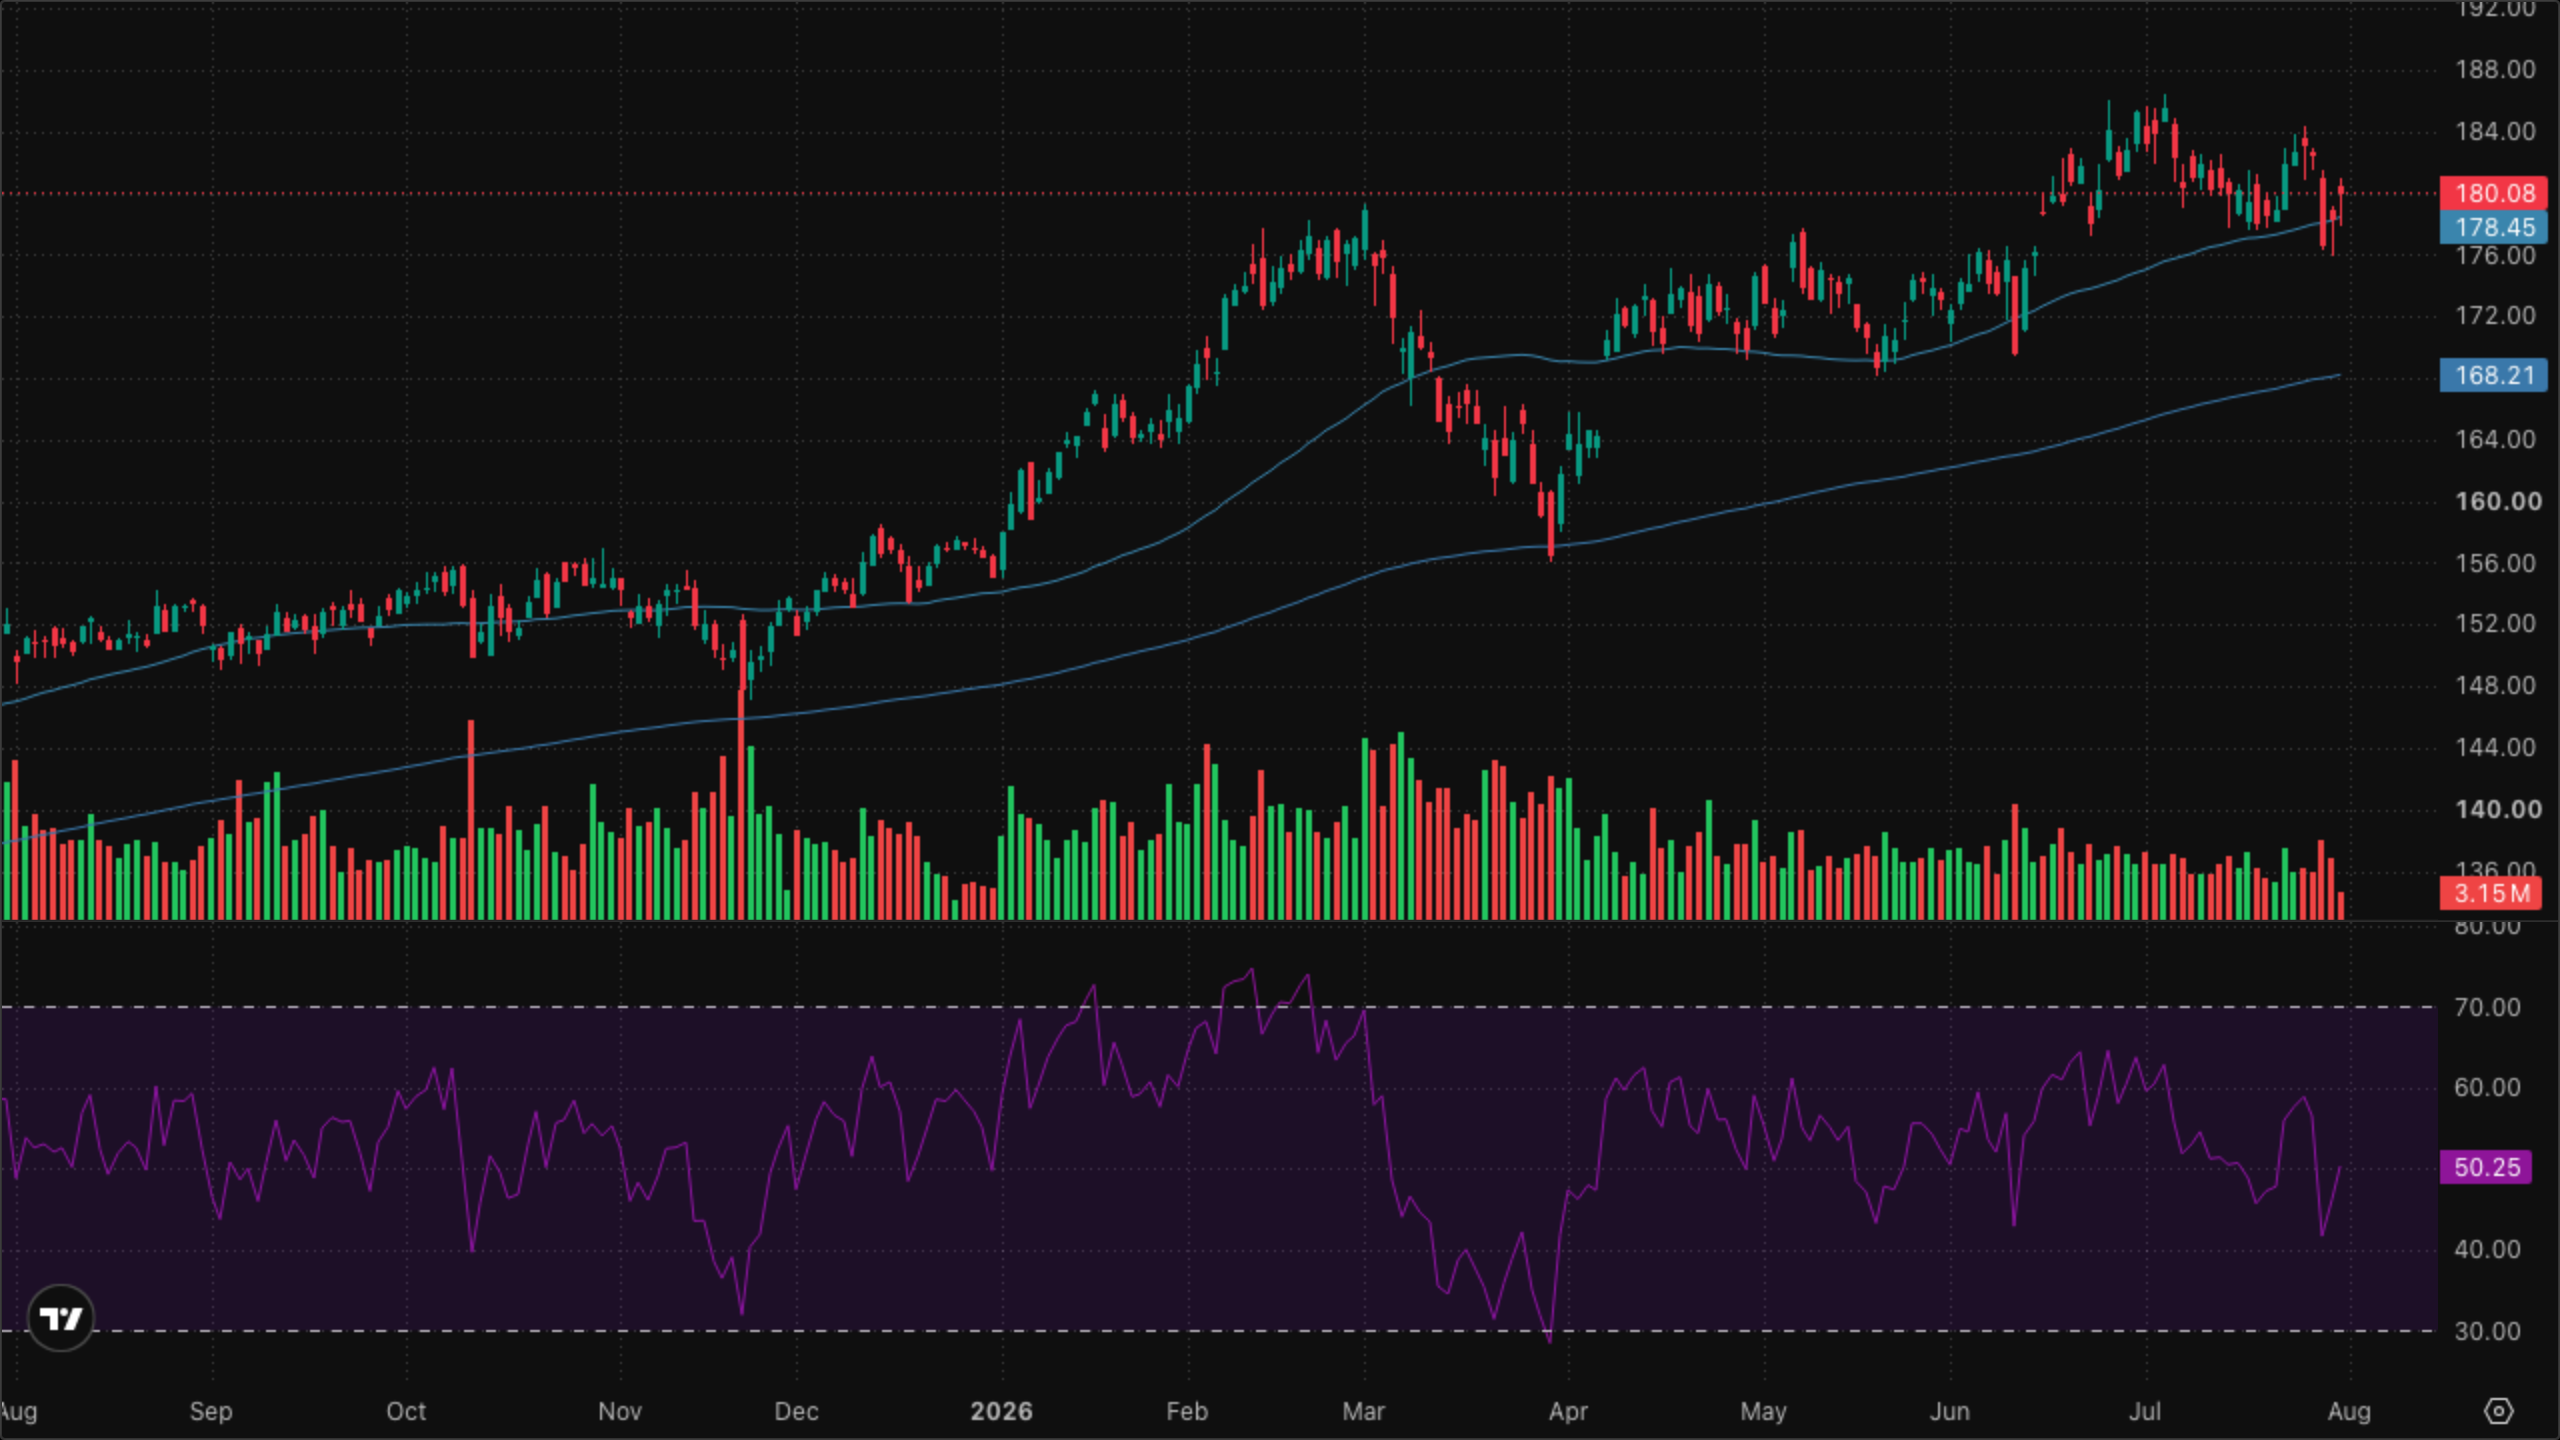The height and width of the screenshot is (1440, 2560).
Task: Click the 148.00 price scale label
Action: [2495, 686]
